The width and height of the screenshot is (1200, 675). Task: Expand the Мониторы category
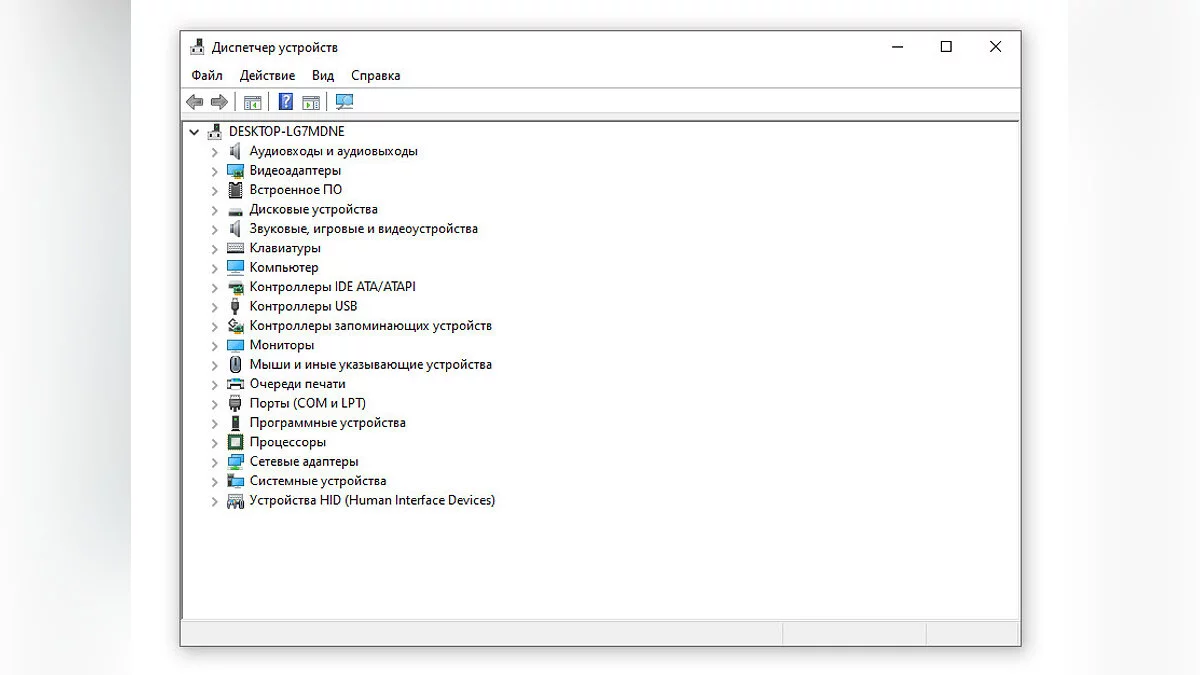214,346
